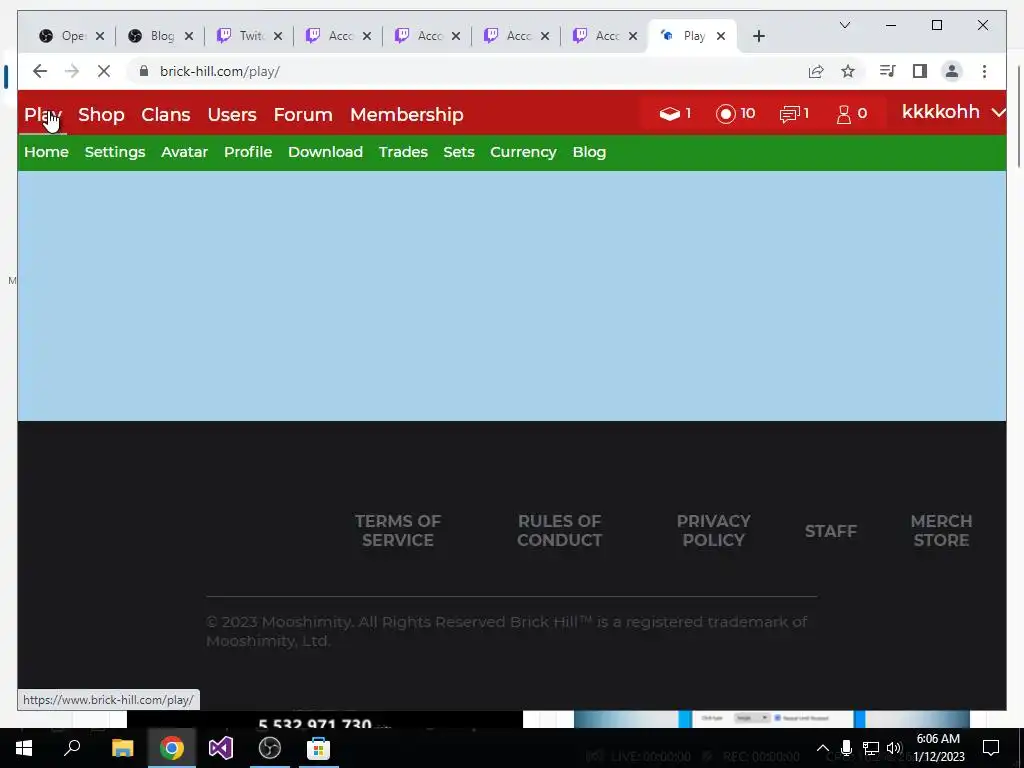
Task: Open a new browser tab
Action: pos(758,36)
